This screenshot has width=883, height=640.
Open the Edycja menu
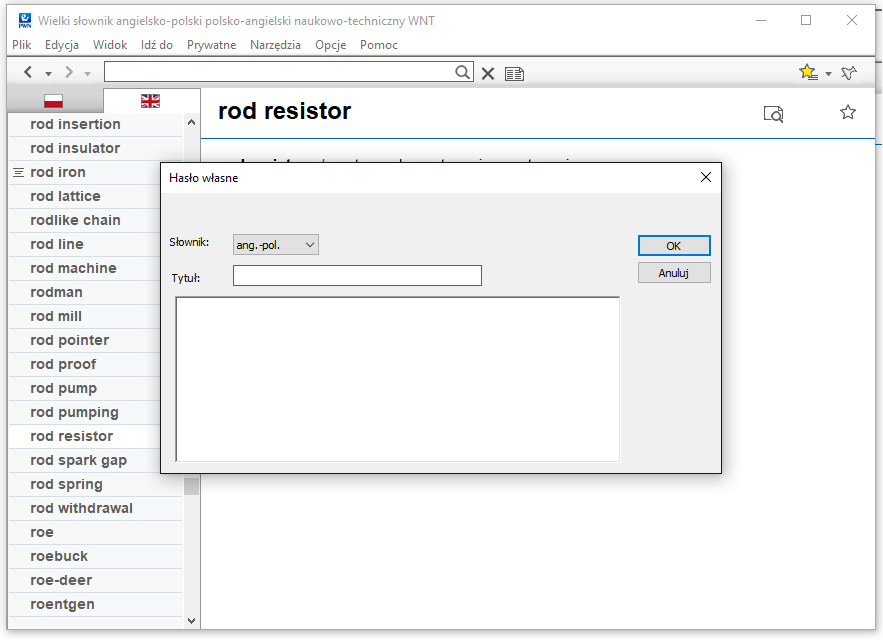point(62,45)
